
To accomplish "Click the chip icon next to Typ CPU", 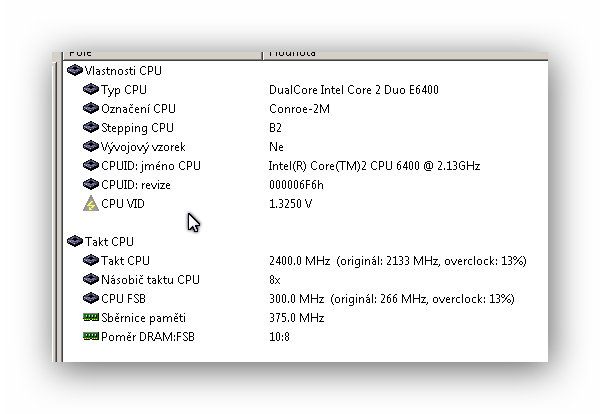I will click(91, 89).
